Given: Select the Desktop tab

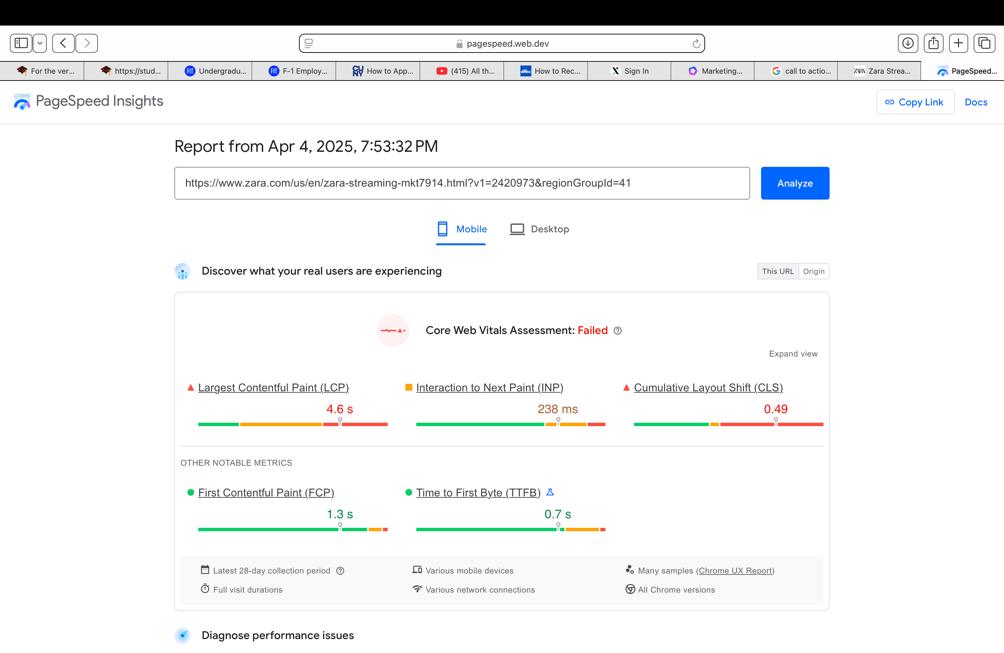Looking at the screenshot, I should pos(540,229).
